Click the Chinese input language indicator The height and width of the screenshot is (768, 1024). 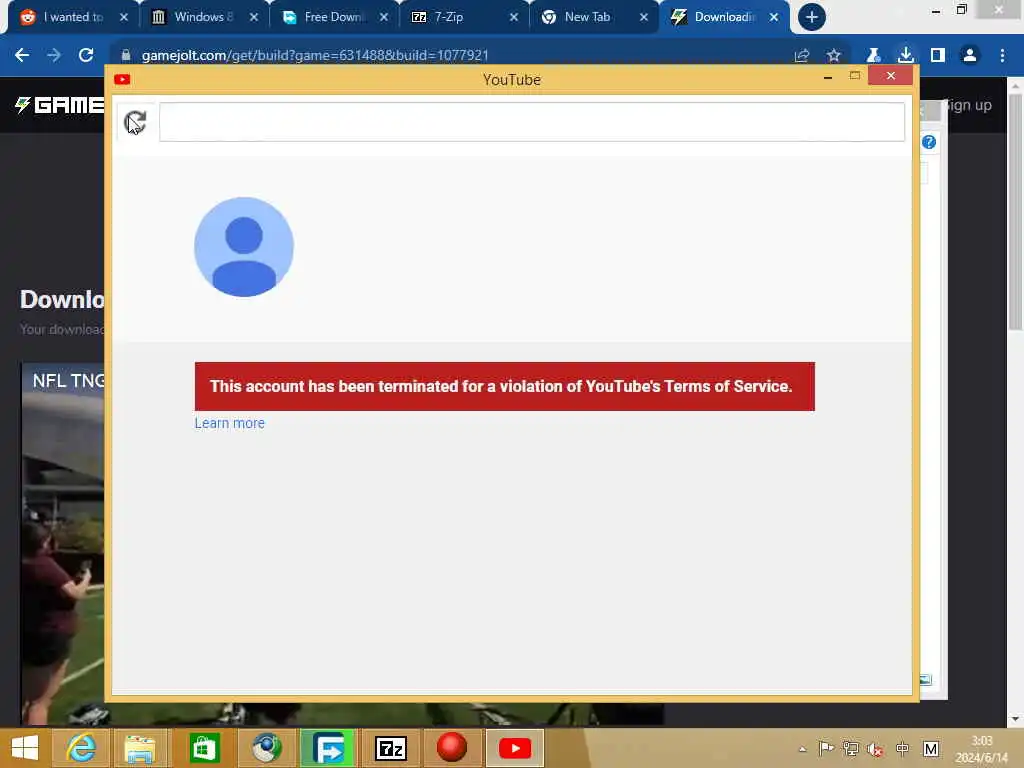point(903,749)
